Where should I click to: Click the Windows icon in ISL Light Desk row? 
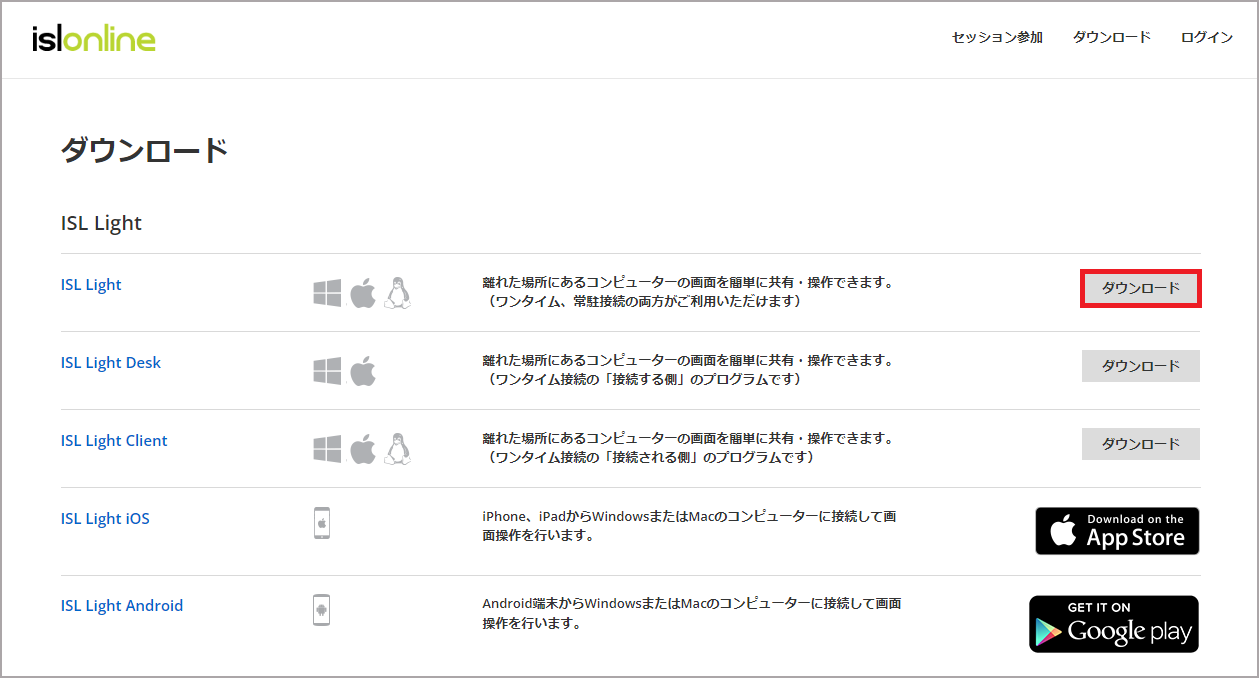point(327,371)
